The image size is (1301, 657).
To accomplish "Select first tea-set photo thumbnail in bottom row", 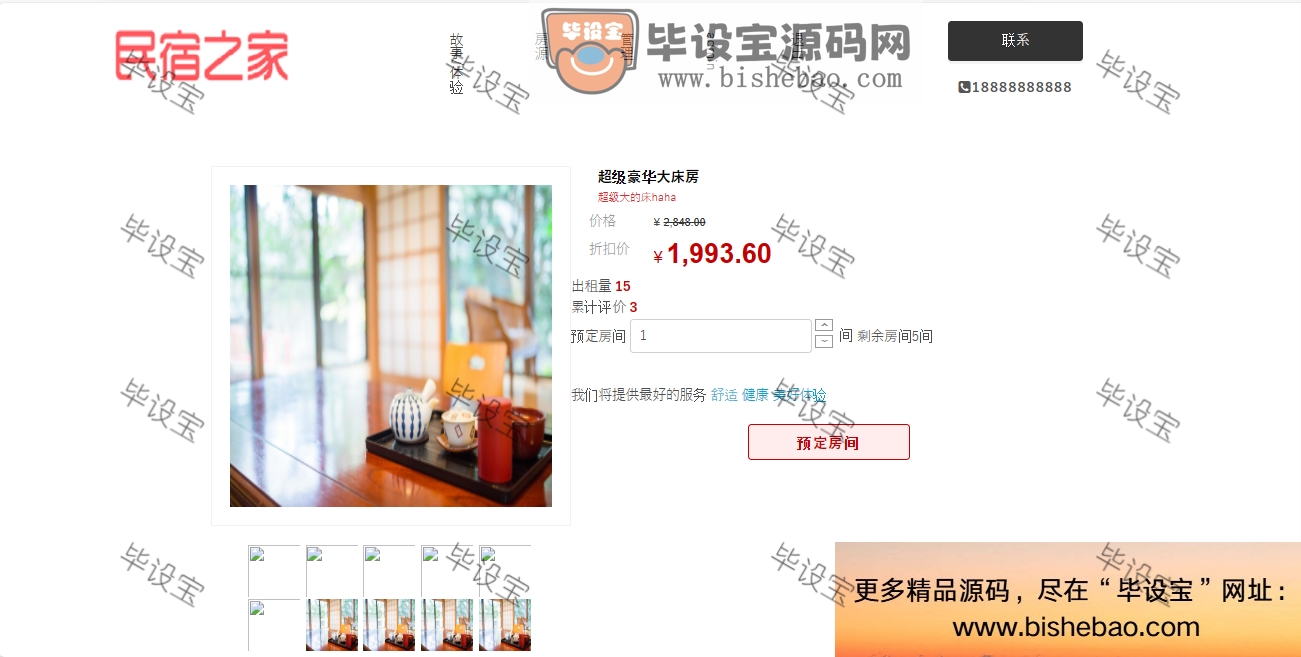I will coord(332,625).
